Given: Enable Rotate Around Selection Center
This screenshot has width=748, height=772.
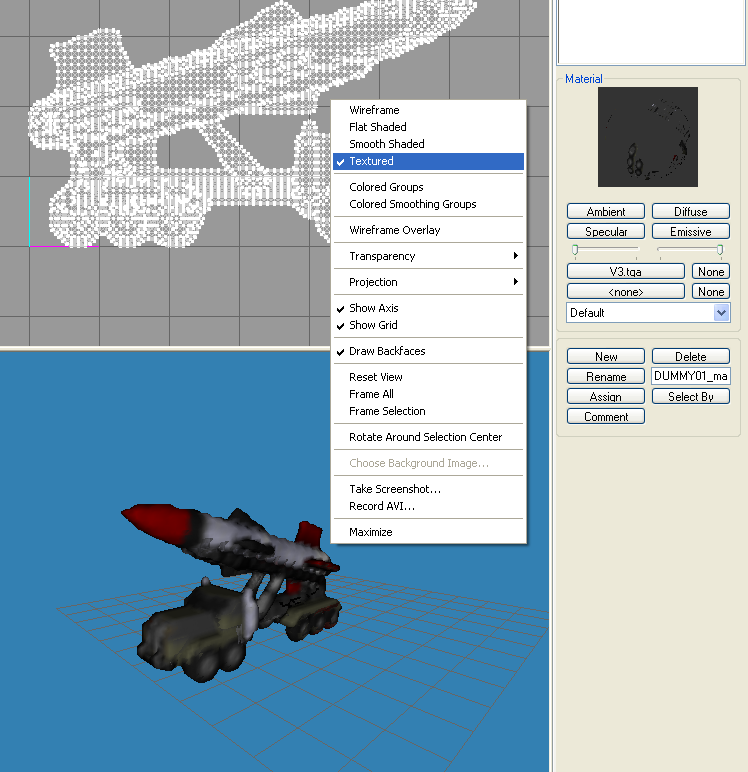Looking at the screenshot, I should coord(428,437).
